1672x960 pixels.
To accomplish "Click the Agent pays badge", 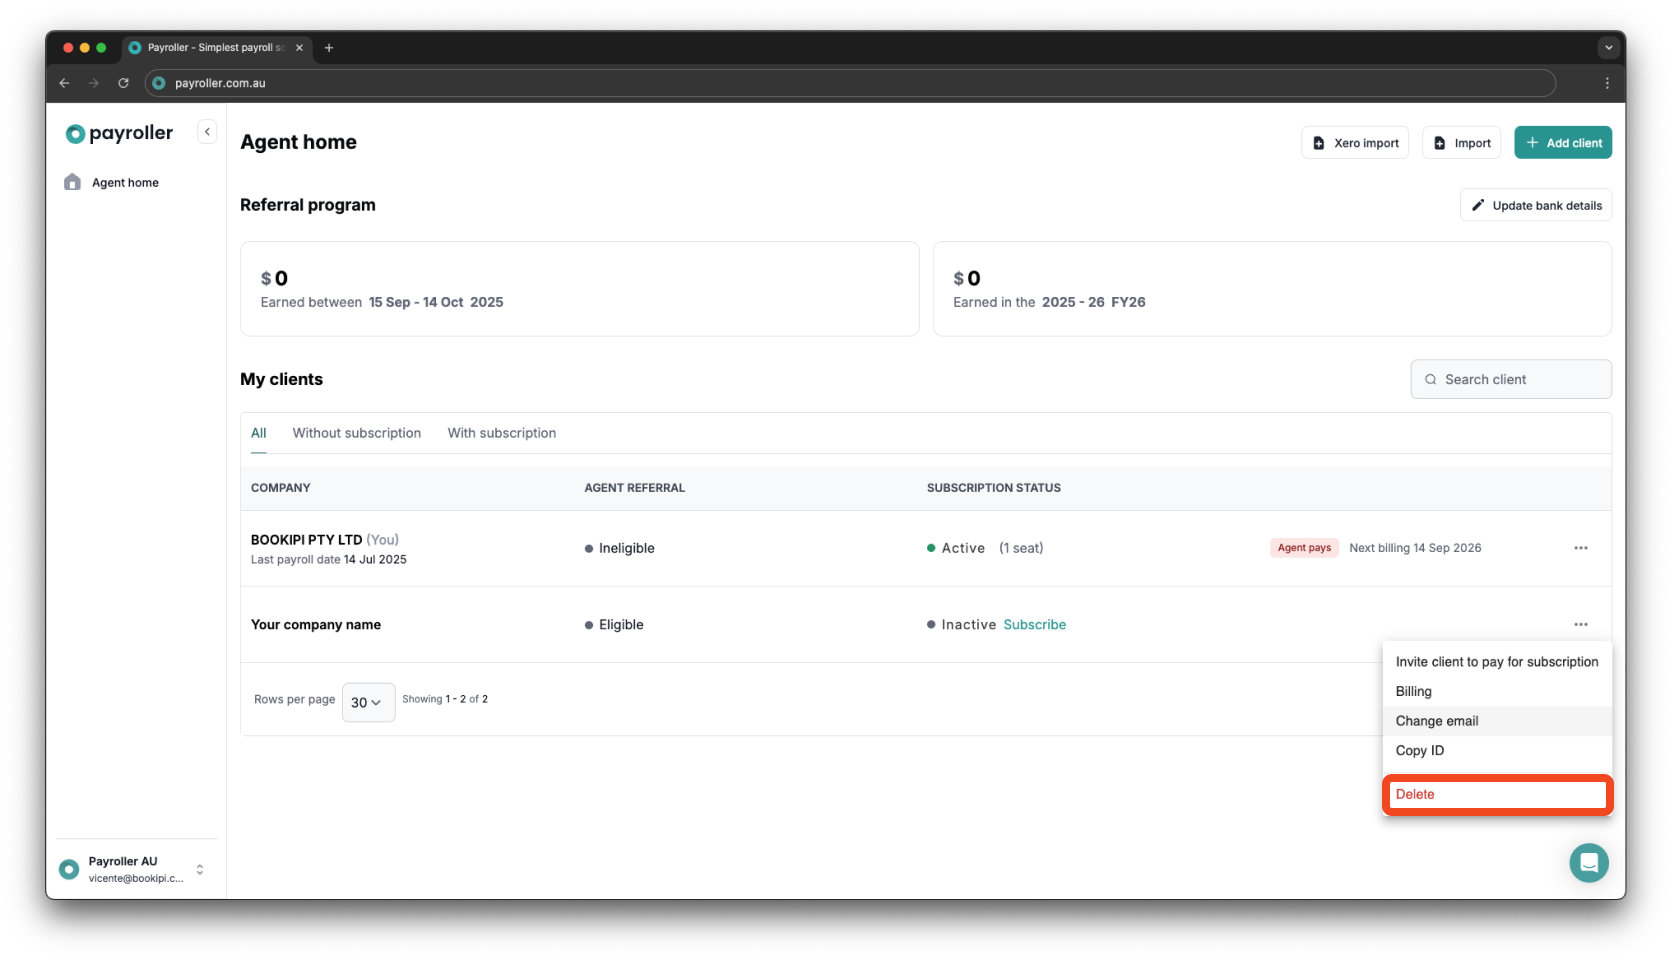I will point(1304,548).
